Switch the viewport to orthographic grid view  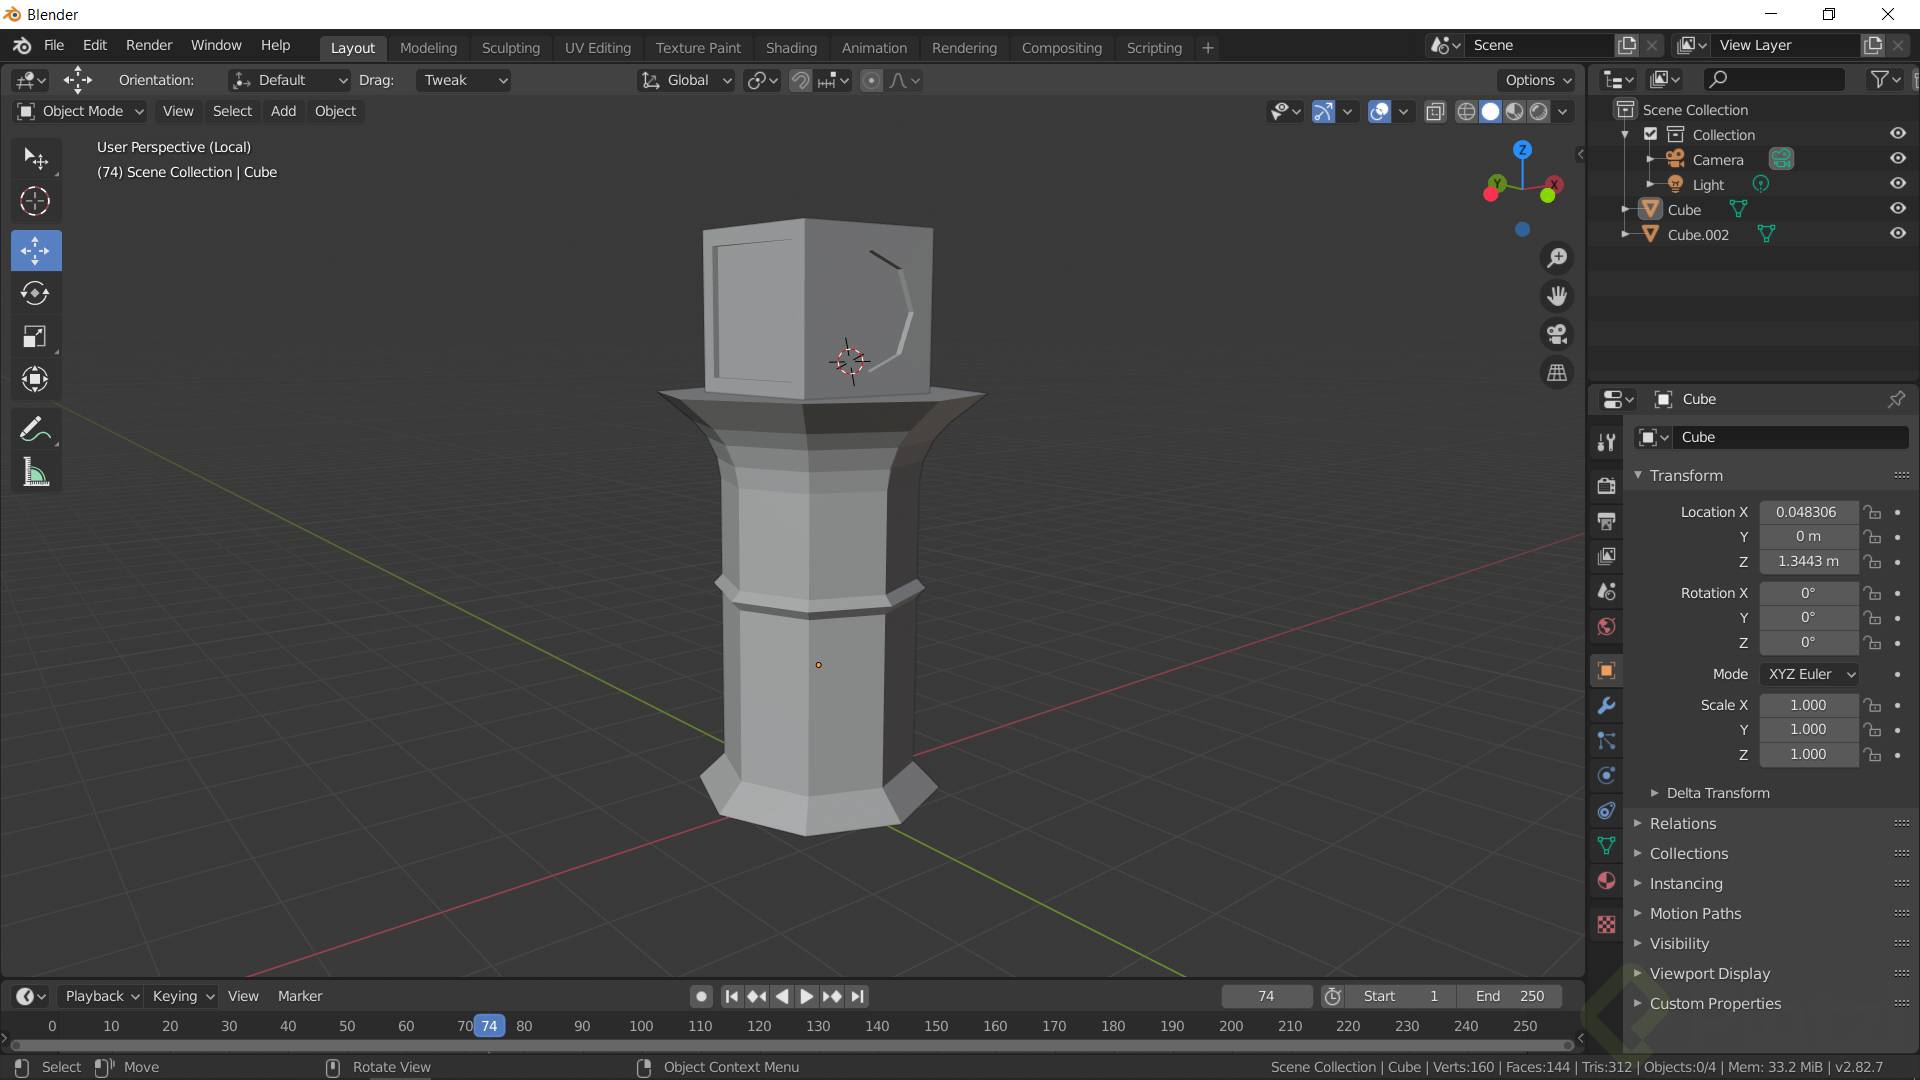1557,373
